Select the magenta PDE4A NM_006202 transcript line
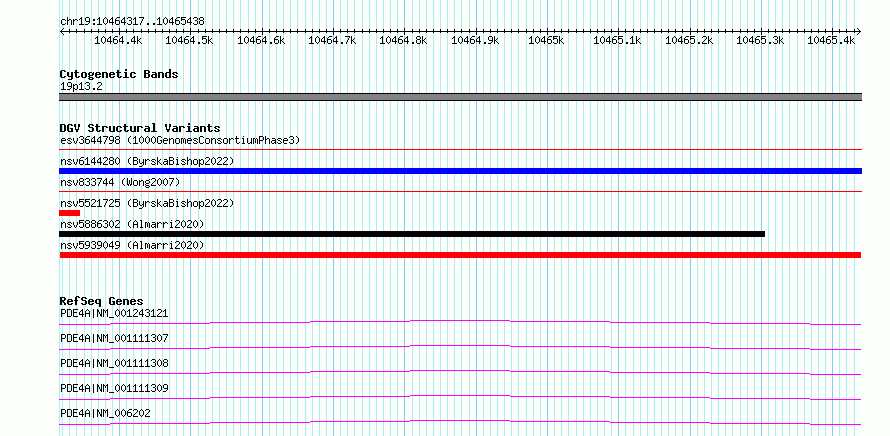 coord(460,422)
